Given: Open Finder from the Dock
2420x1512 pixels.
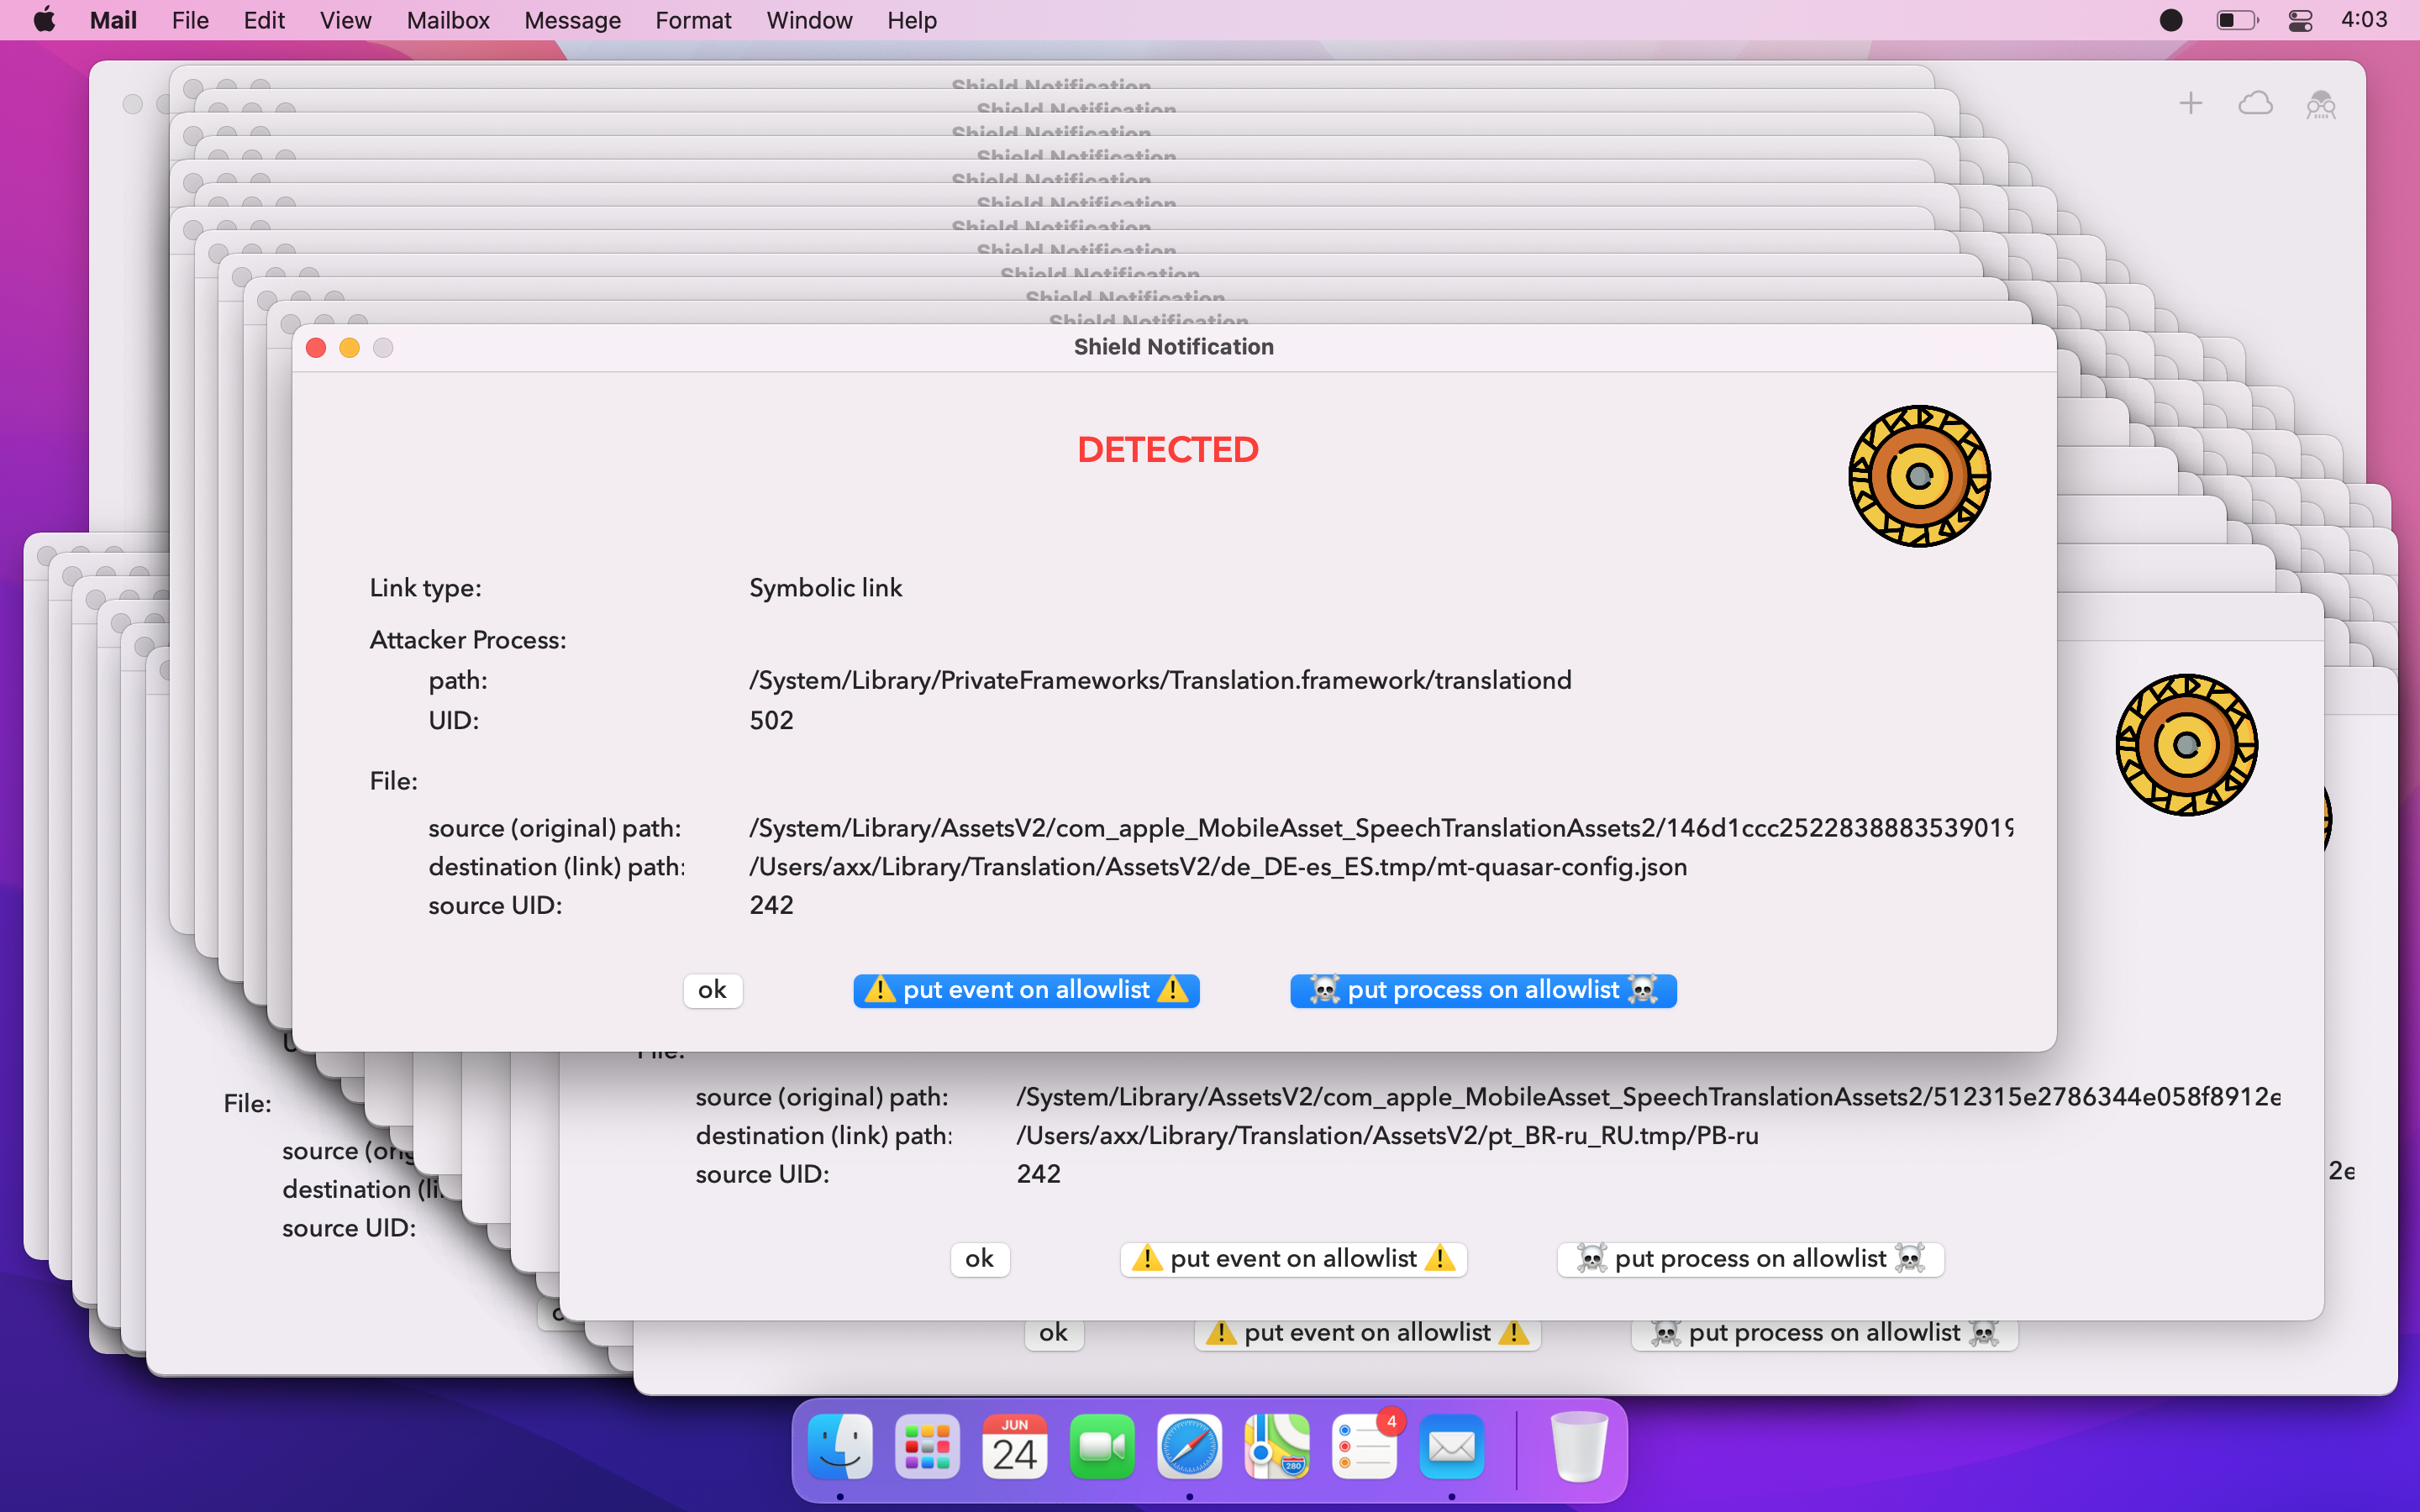Looking at the screenshot, I should pos(840,1447).
